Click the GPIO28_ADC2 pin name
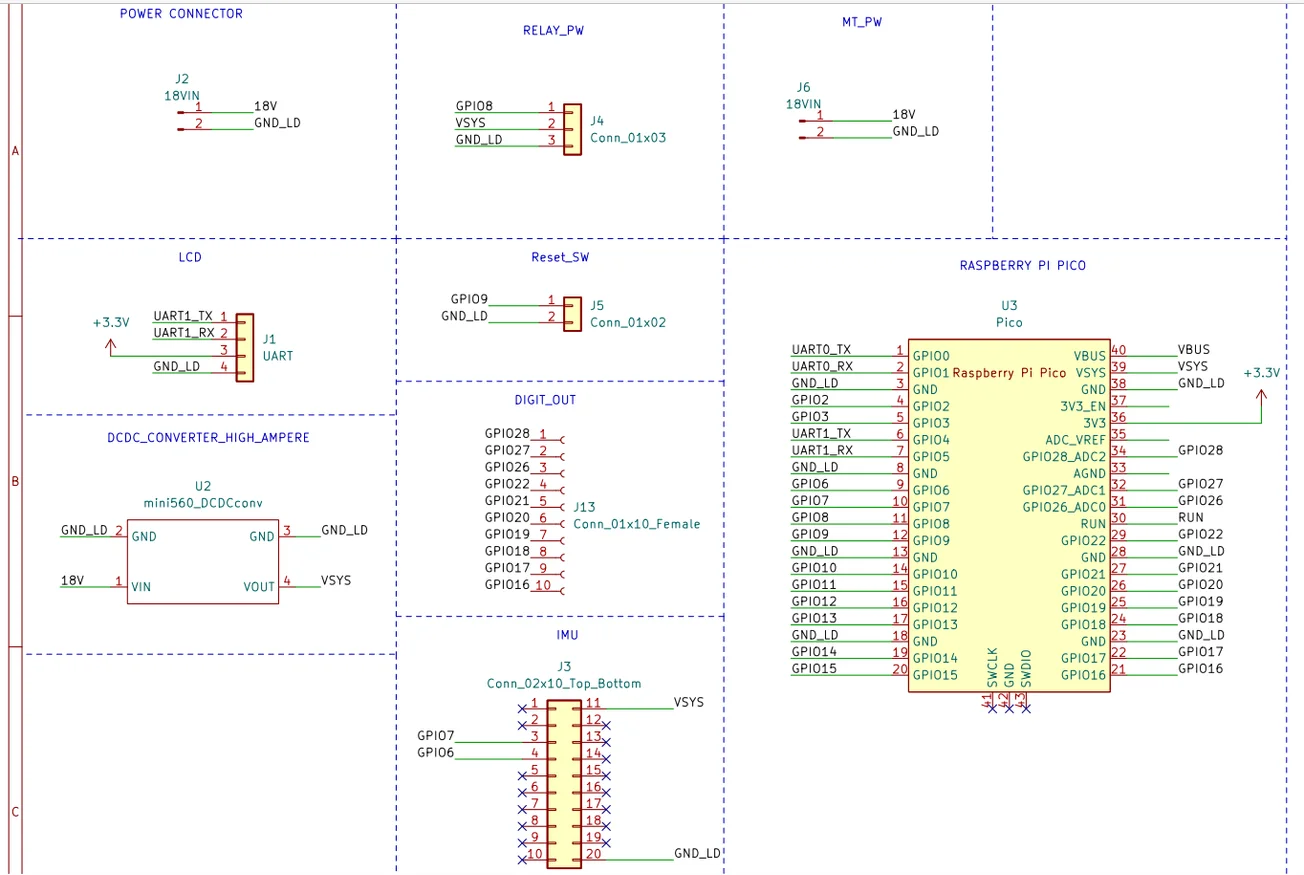 1065,456
